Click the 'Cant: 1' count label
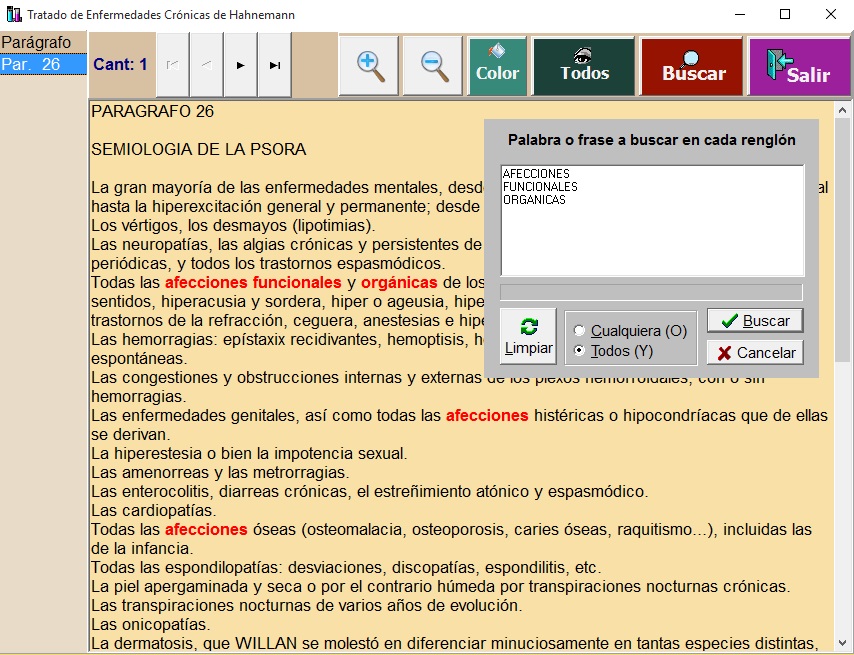Screen dimensions: 854x655 point(120,65)
